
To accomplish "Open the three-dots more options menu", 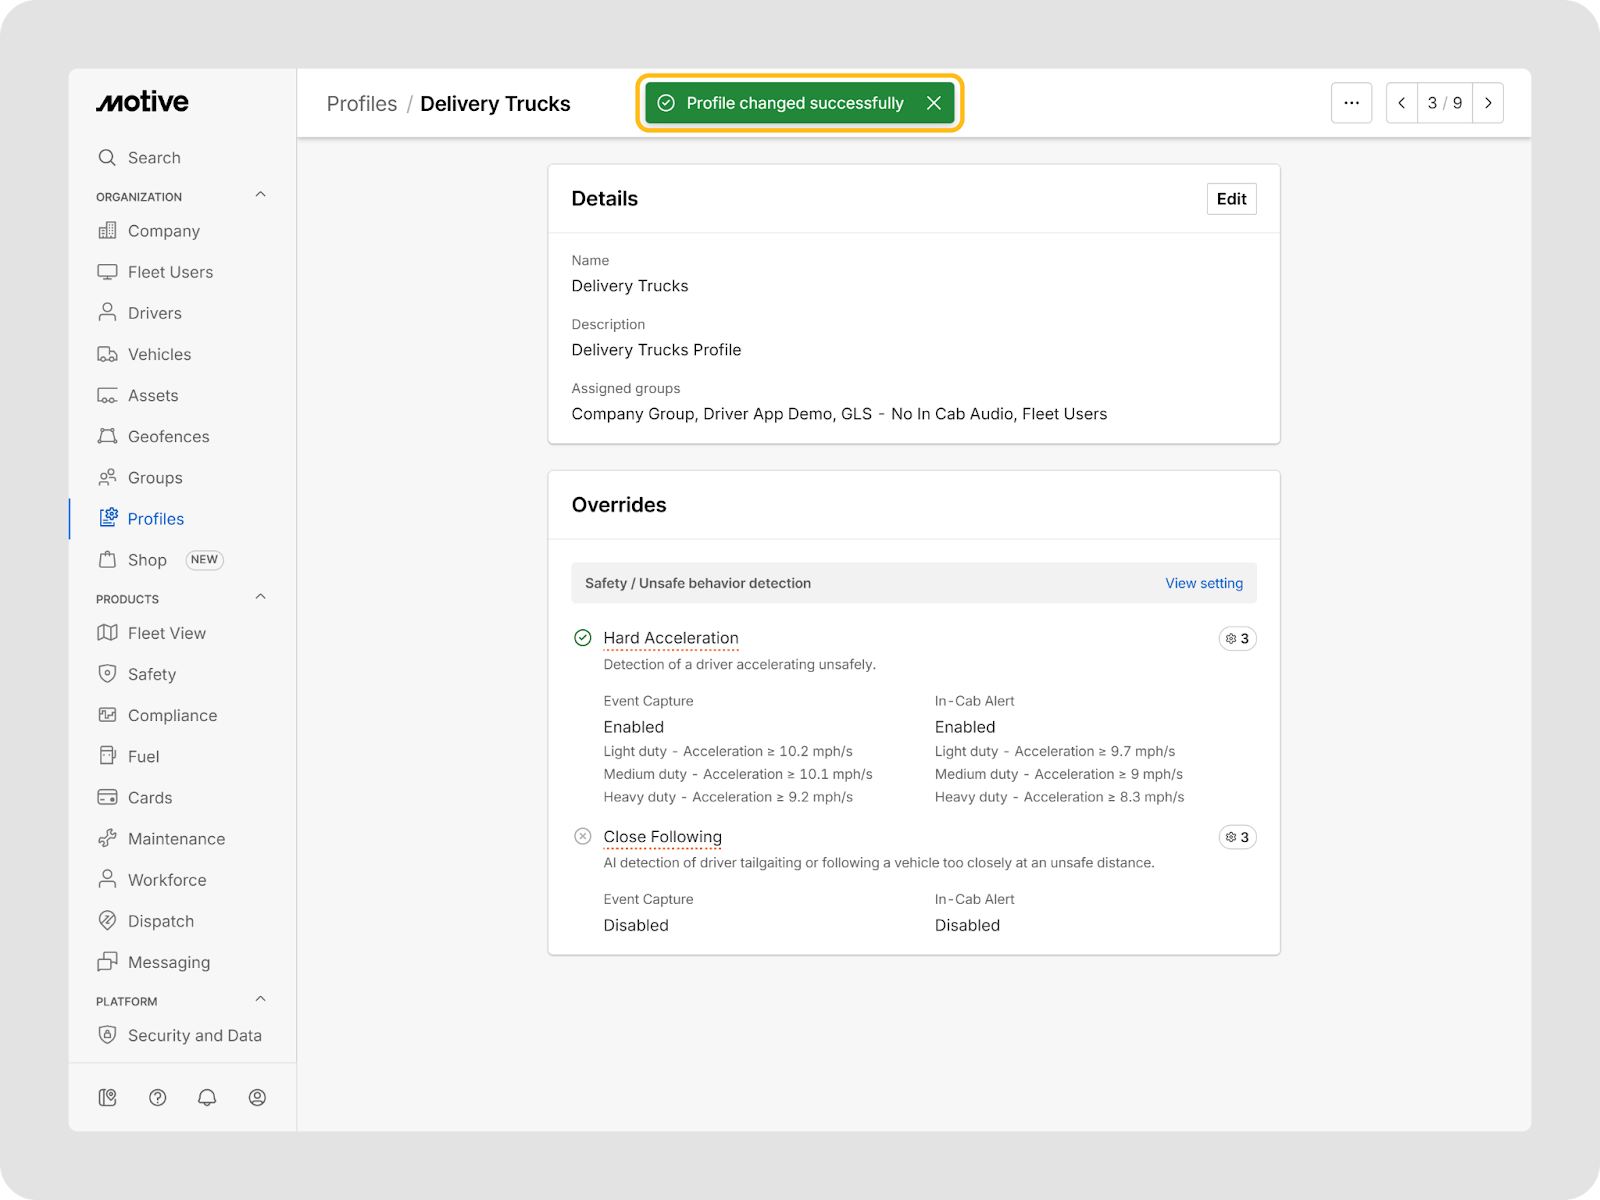I will pyautogui.click(x=1351, y=103).
